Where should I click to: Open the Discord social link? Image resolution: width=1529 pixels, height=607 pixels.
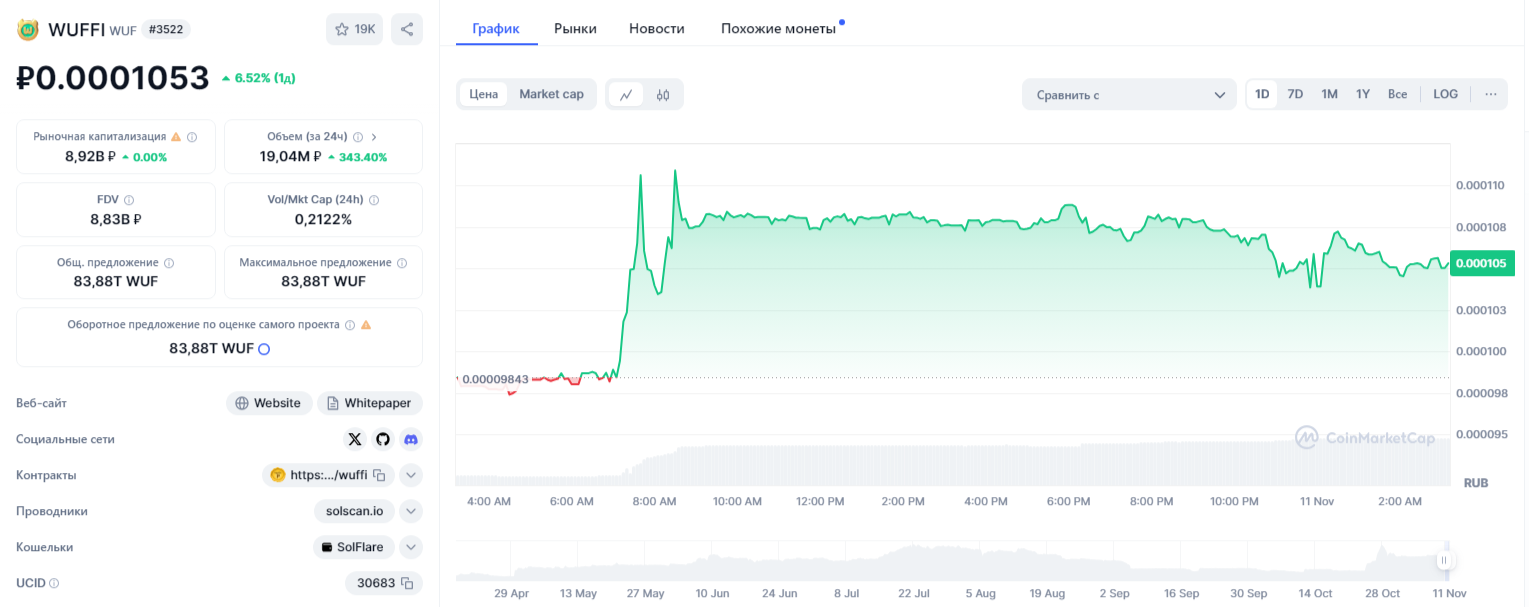click(x=411, y=439)
